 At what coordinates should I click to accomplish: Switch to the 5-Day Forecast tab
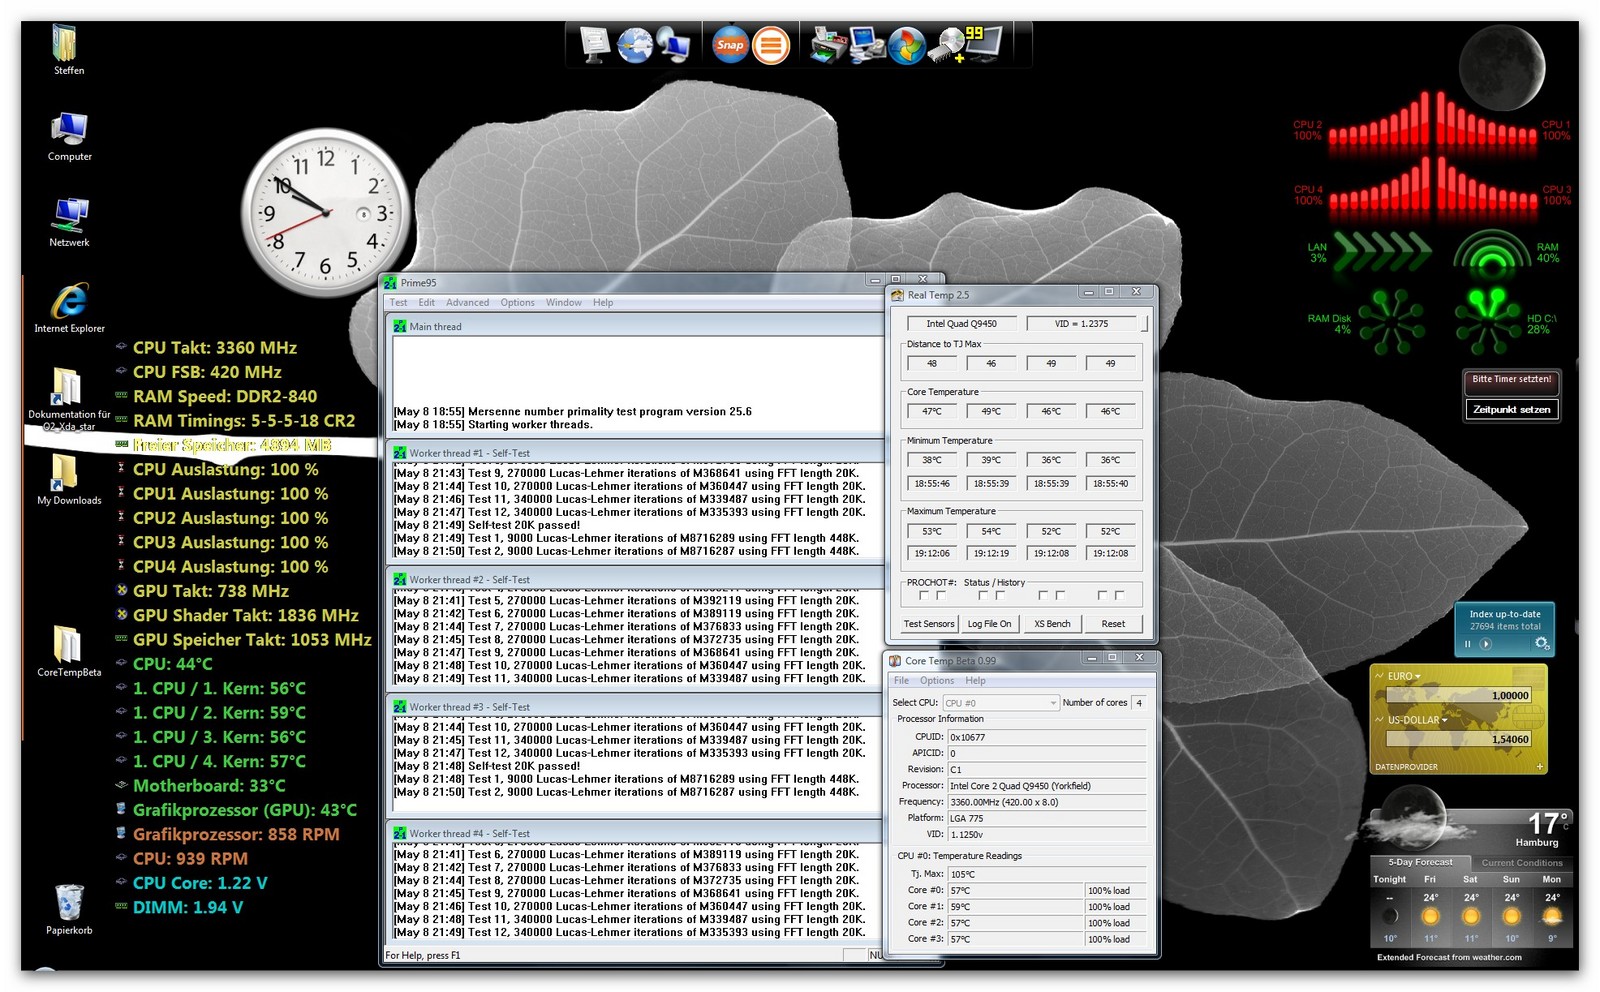(x=1420, y=862)
